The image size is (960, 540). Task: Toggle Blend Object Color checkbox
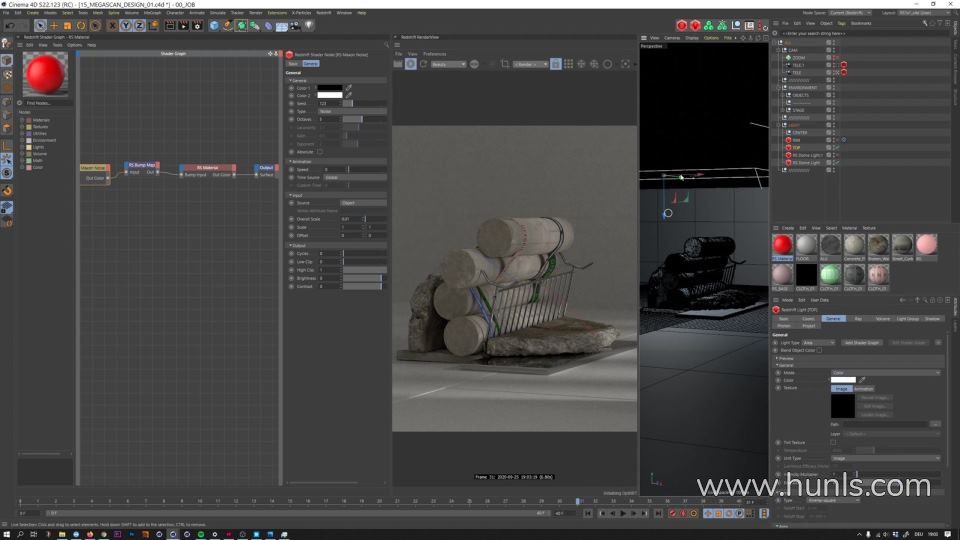[x=819, y=350]
